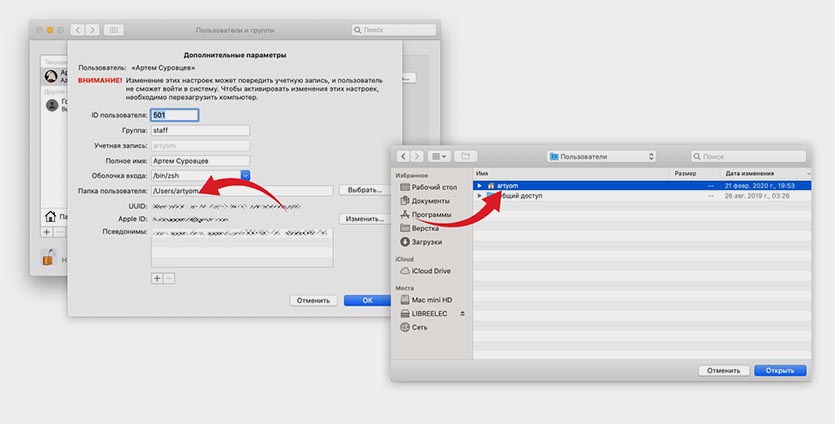Viewport: 835px width, 424px height.
Task: Sort by Имя column header
Action: 571,174
